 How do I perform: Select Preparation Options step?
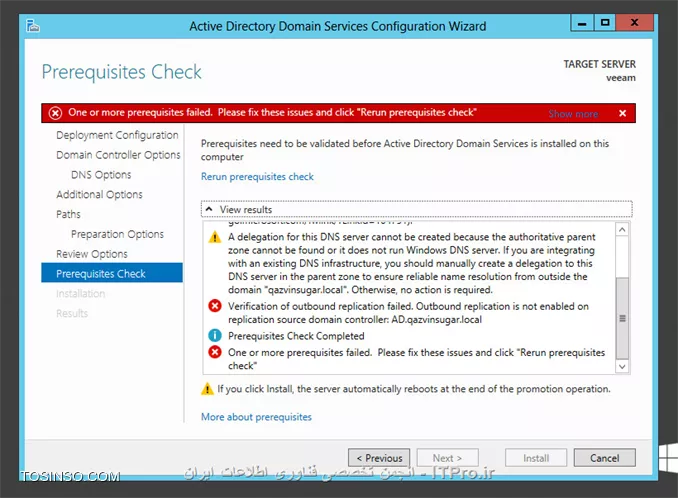118,234
